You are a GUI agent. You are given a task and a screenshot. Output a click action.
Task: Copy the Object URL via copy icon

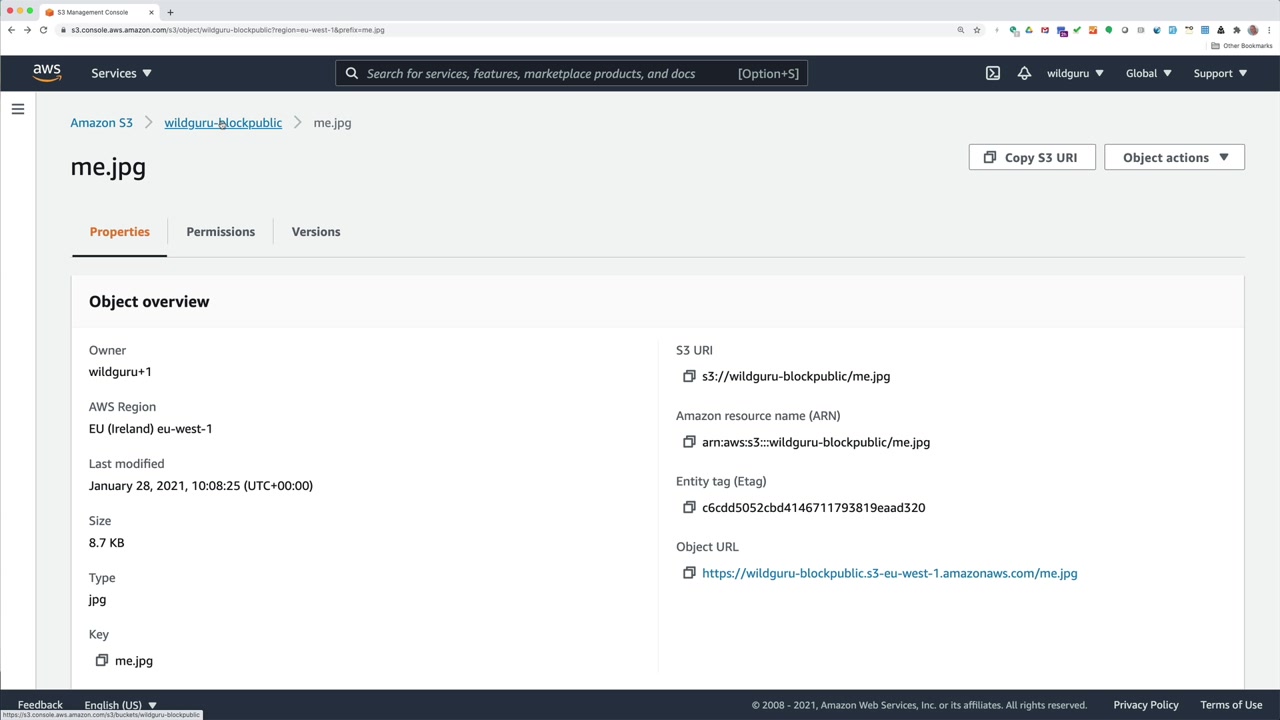[689, 573]
